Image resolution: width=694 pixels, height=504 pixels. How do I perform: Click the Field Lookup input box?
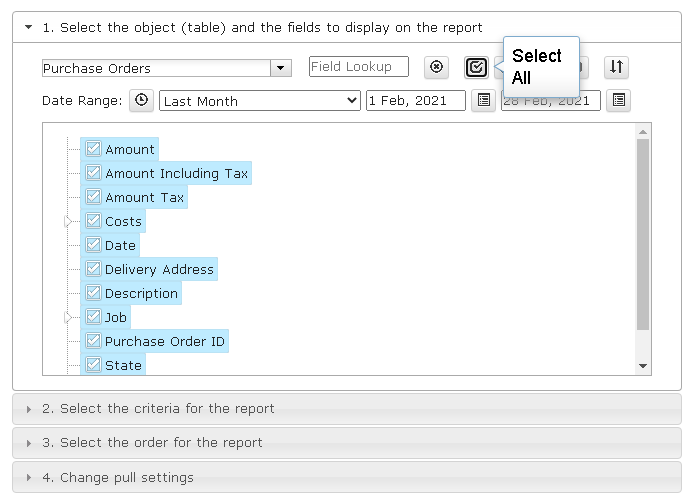click(x=359, y=67)
